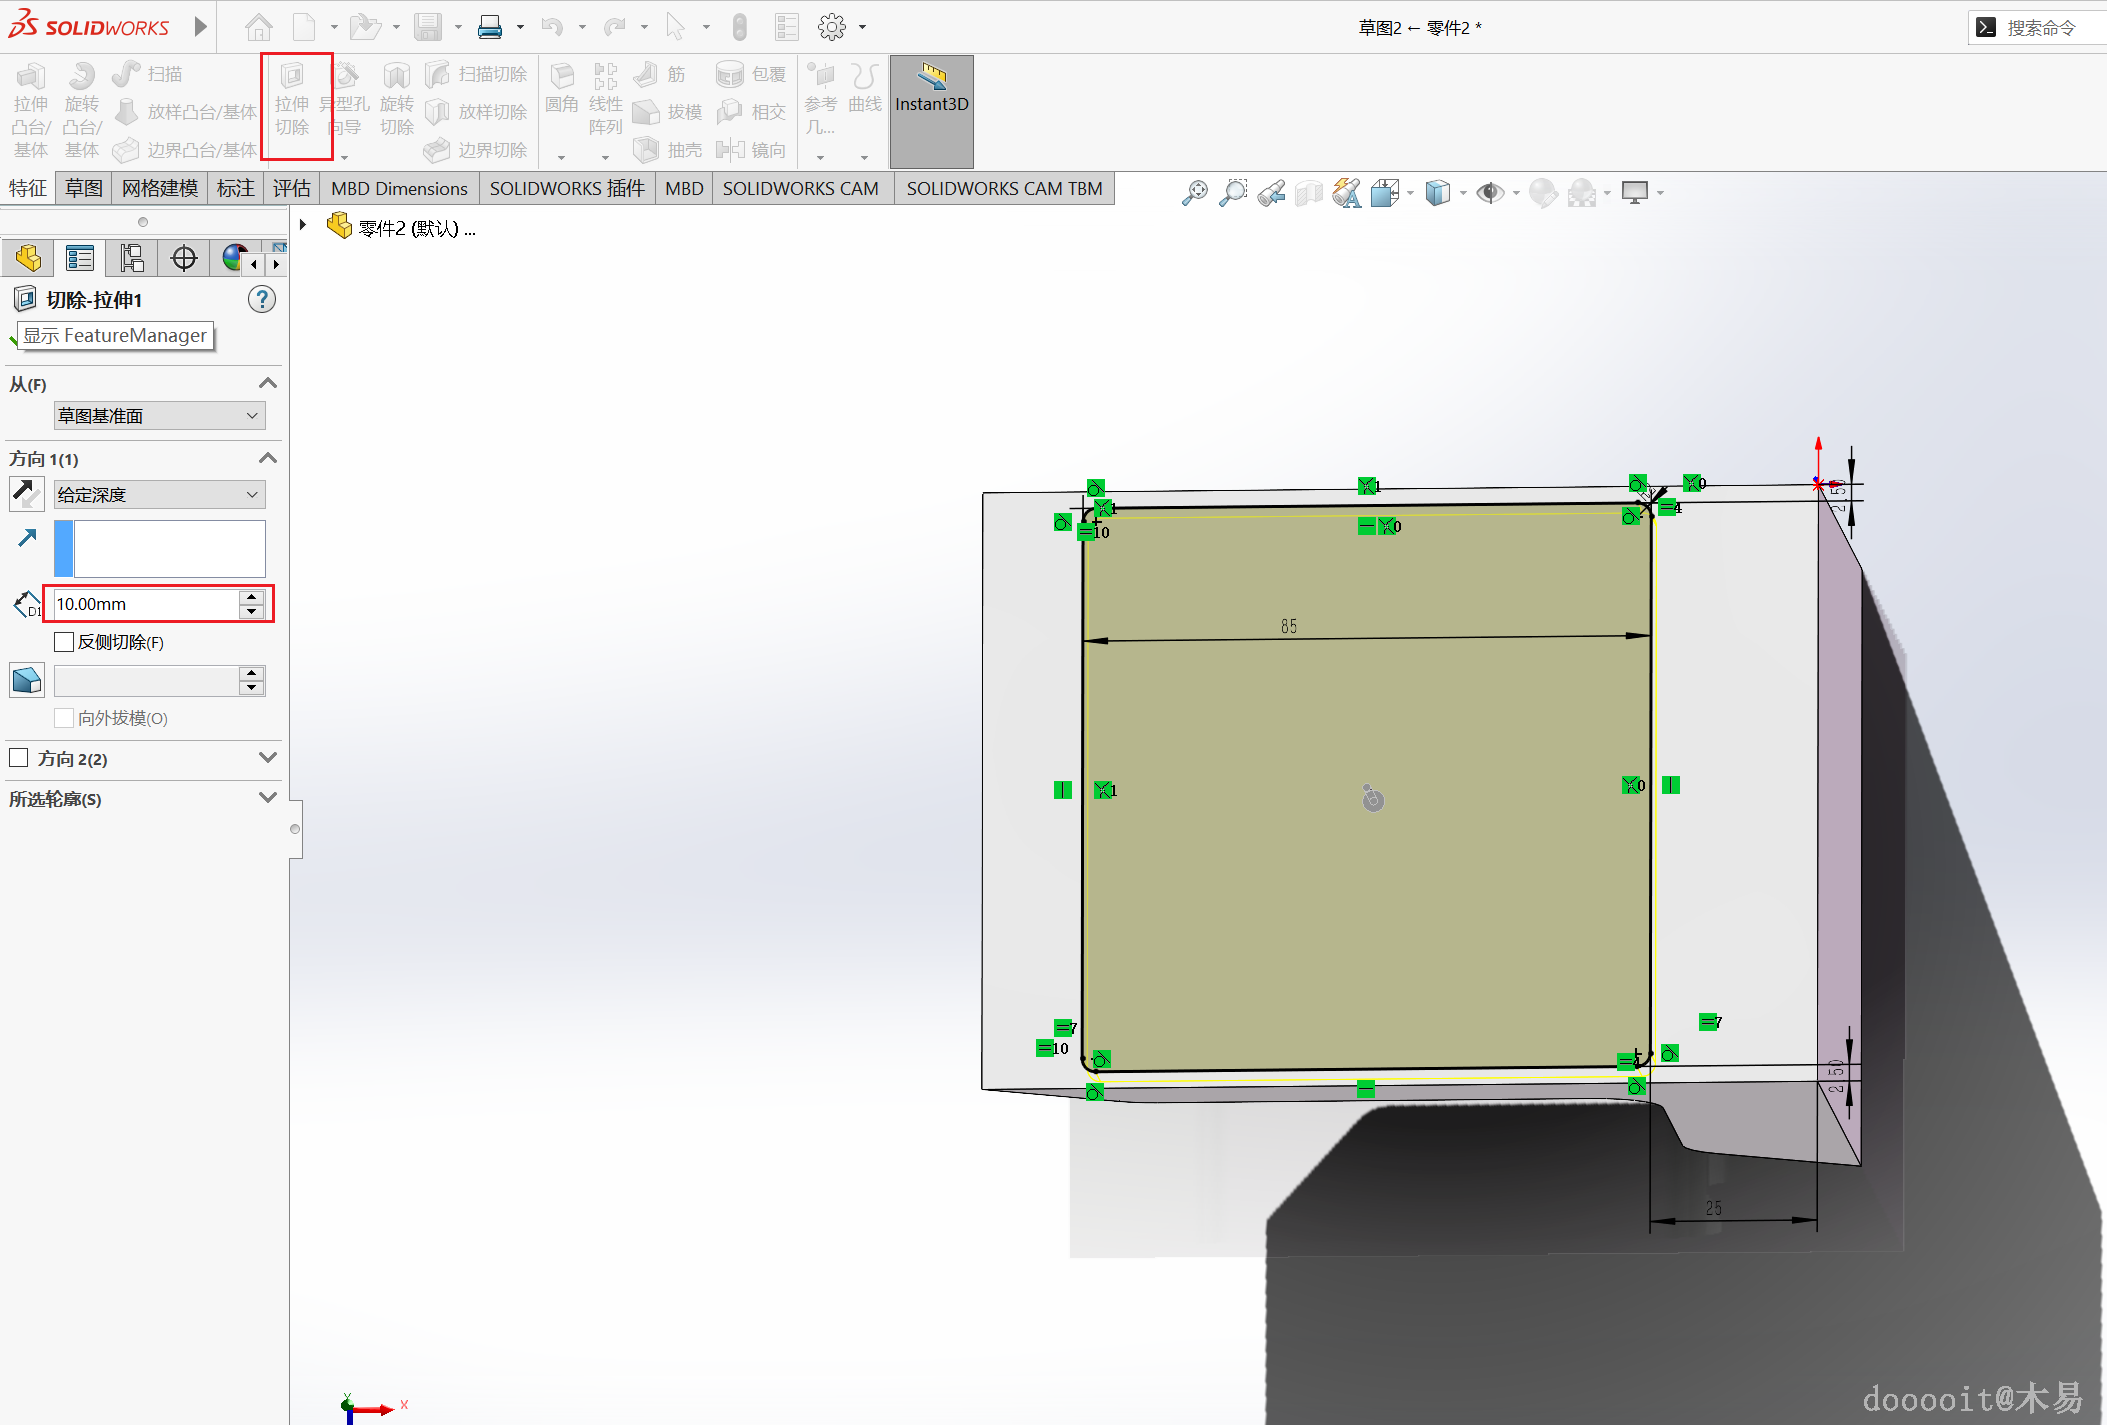Image resolution: width=2107 pixels, height=1425 pixels.
Task: Expand the 所选轮廓 section
Action: click(267, 798)
